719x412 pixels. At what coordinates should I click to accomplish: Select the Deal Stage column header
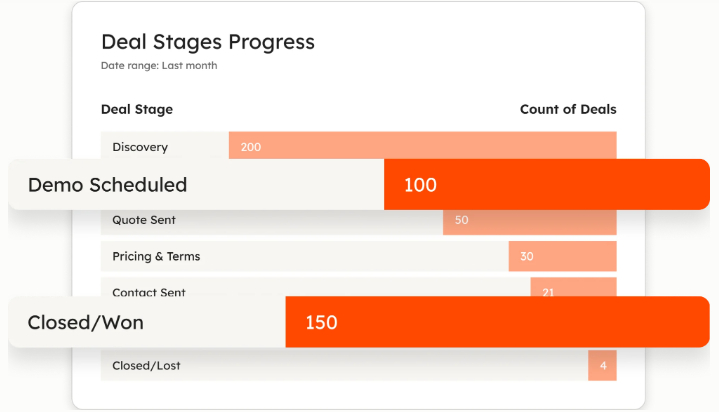137,109
